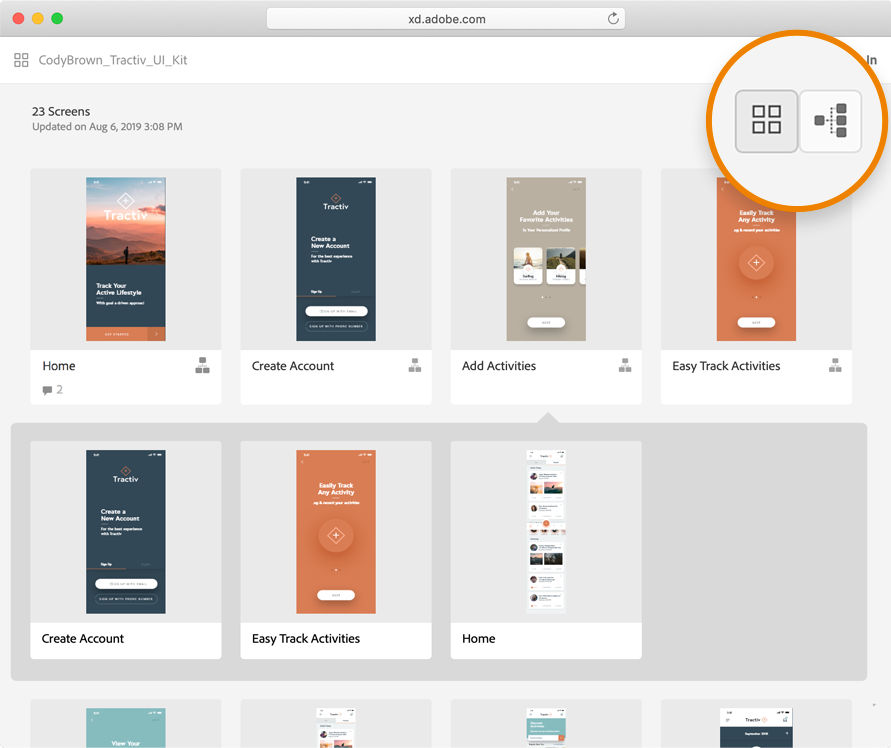Toggle flow view on in the view switcher
891x748 pixels.
click(831, 120)
